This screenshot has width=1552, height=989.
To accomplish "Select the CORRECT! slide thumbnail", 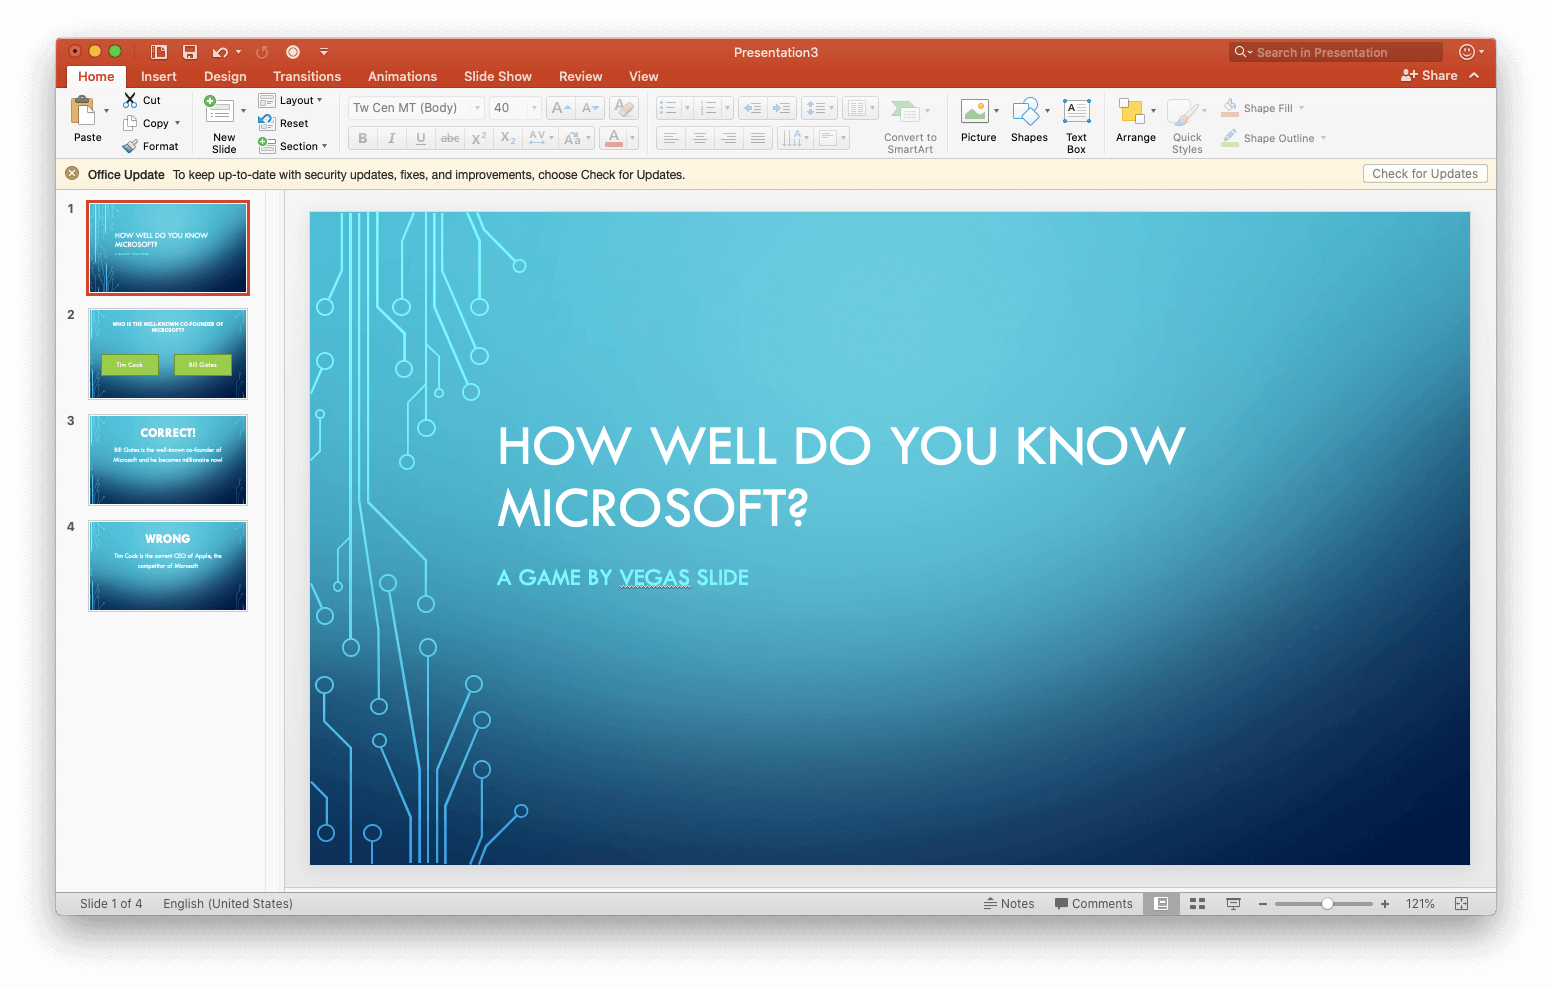I will [x=168, y=460].
